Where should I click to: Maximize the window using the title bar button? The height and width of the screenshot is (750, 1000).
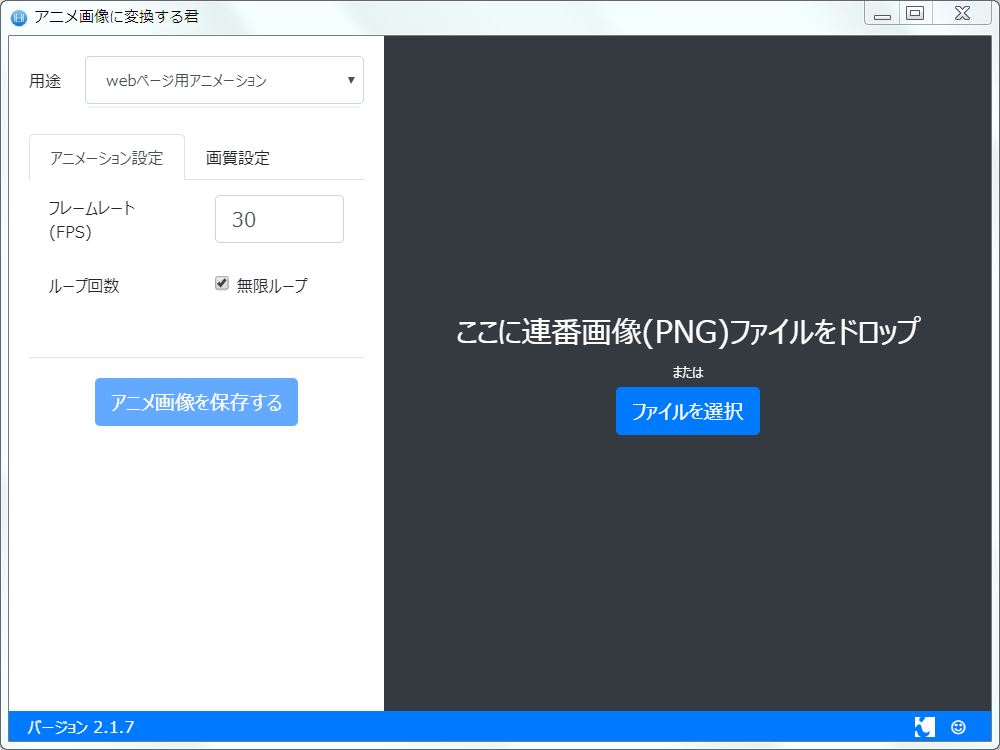[914, 14]
